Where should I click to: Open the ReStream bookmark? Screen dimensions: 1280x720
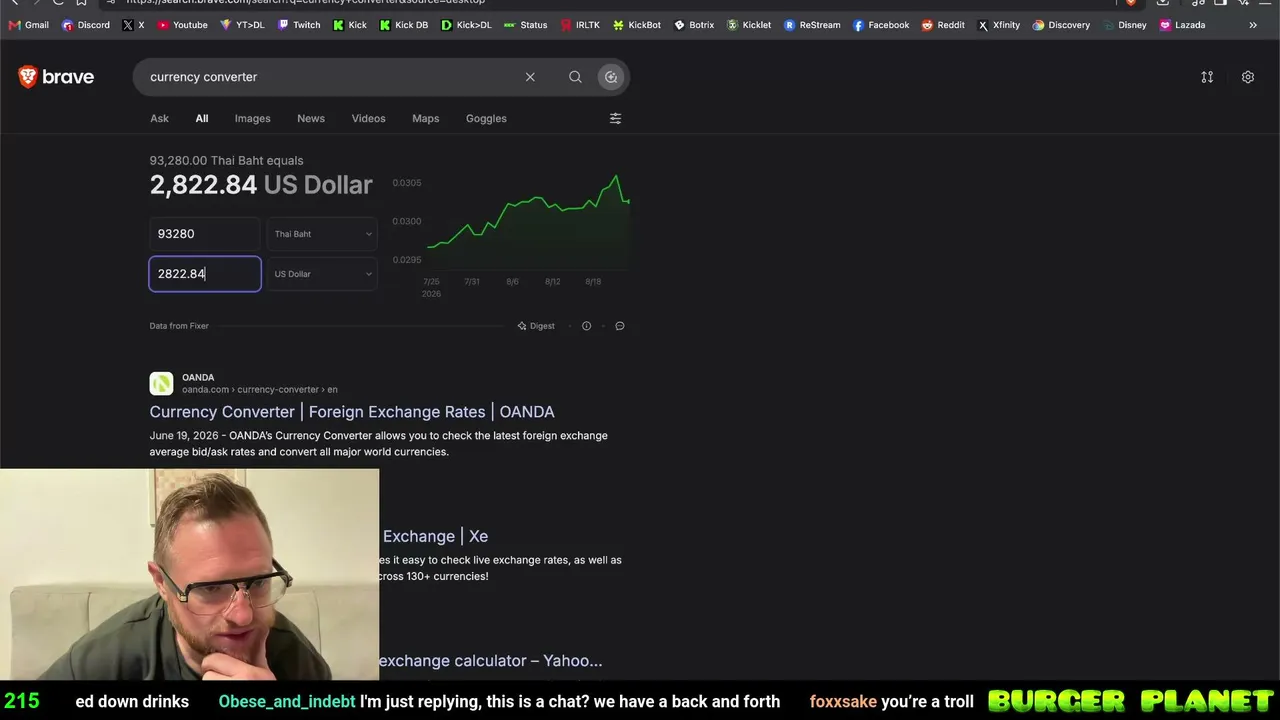tap(812, 25)
